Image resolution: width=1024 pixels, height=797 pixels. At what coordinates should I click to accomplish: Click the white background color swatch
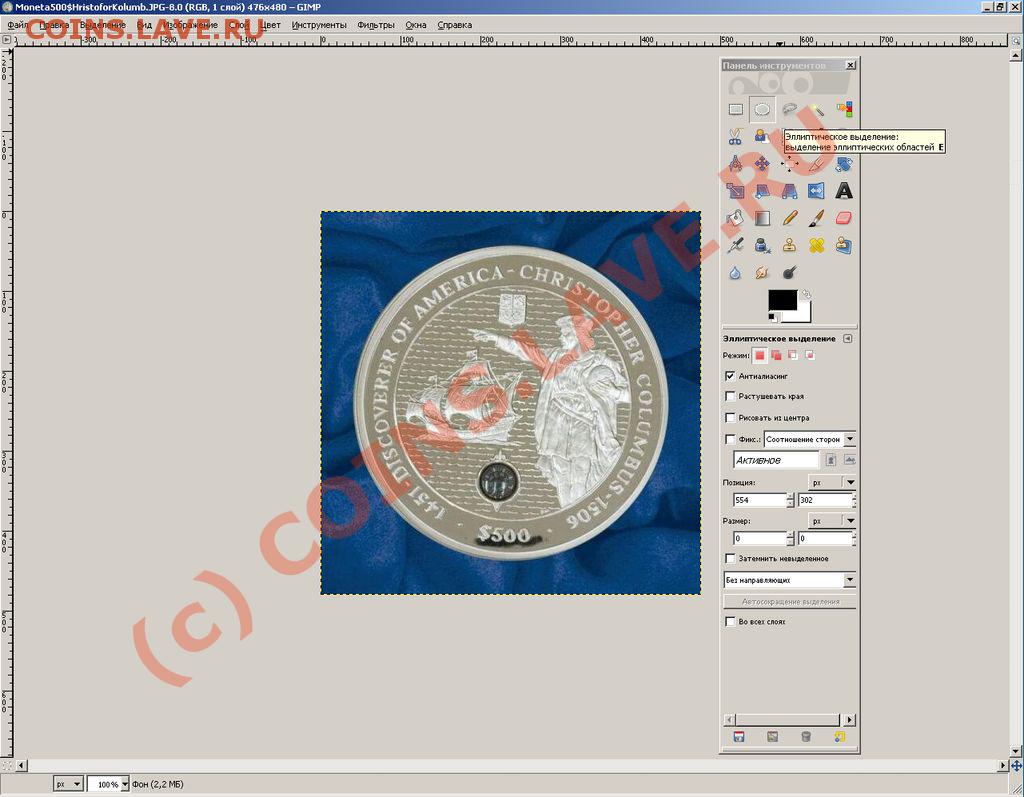(804, 316)
